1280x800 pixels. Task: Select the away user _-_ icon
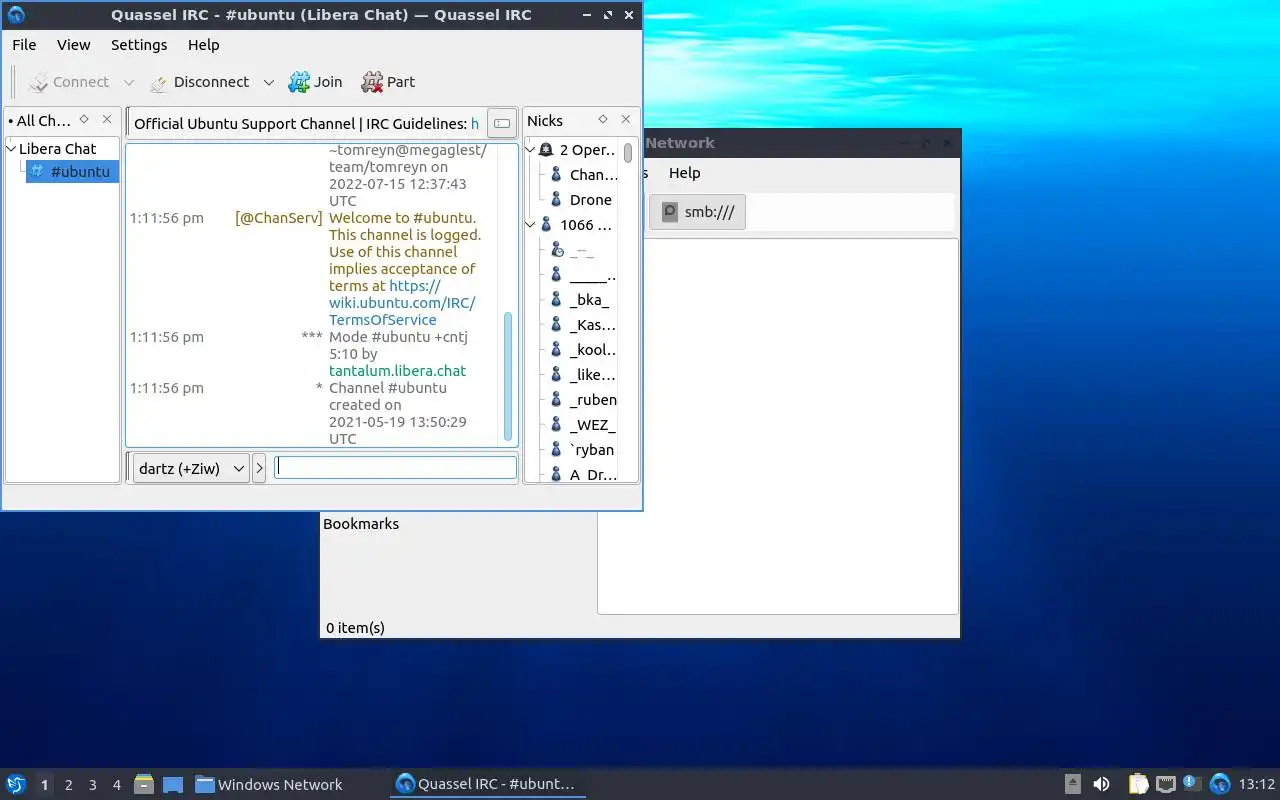[x=557, y=250]
